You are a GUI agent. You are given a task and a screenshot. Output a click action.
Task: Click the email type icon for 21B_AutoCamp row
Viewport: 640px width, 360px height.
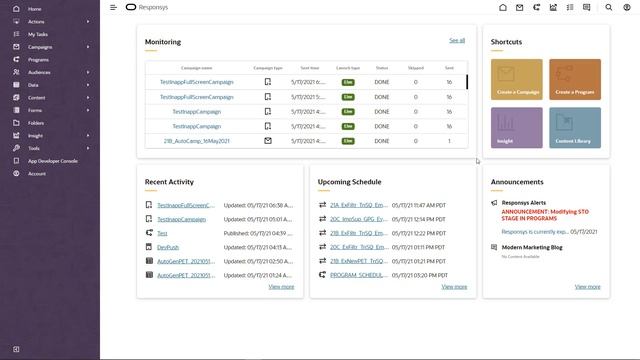click(268, 141)
